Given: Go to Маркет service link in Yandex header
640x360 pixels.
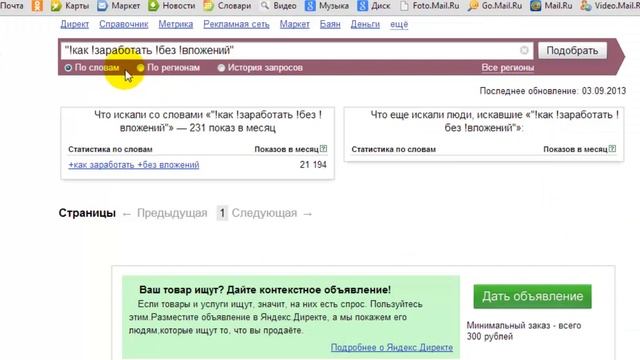Looking at the screenshot, I should (x=295, y=24).
